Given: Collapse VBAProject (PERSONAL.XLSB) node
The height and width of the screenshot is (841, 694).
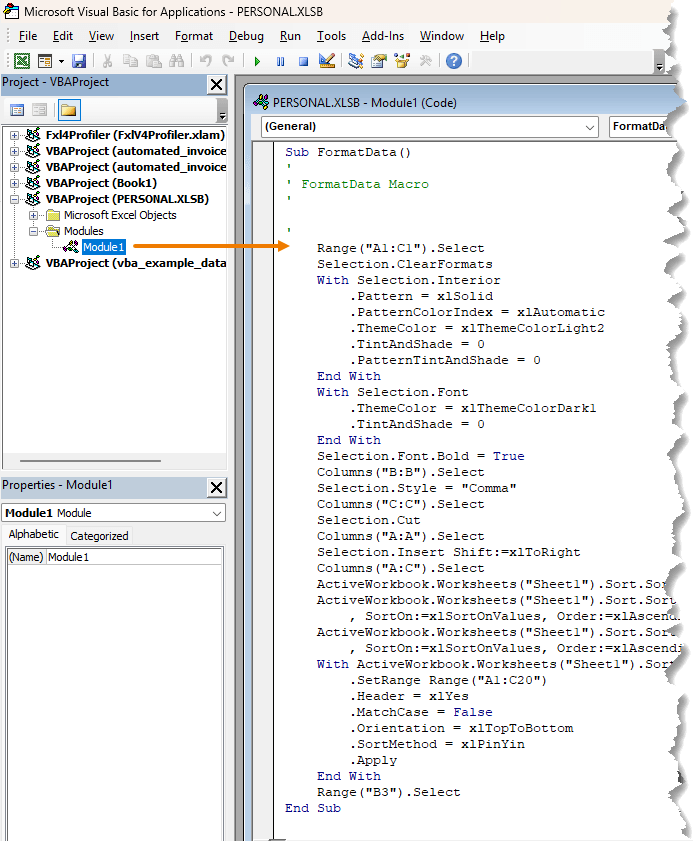Looking at the screenshot, I should click(x=14, y=200).
